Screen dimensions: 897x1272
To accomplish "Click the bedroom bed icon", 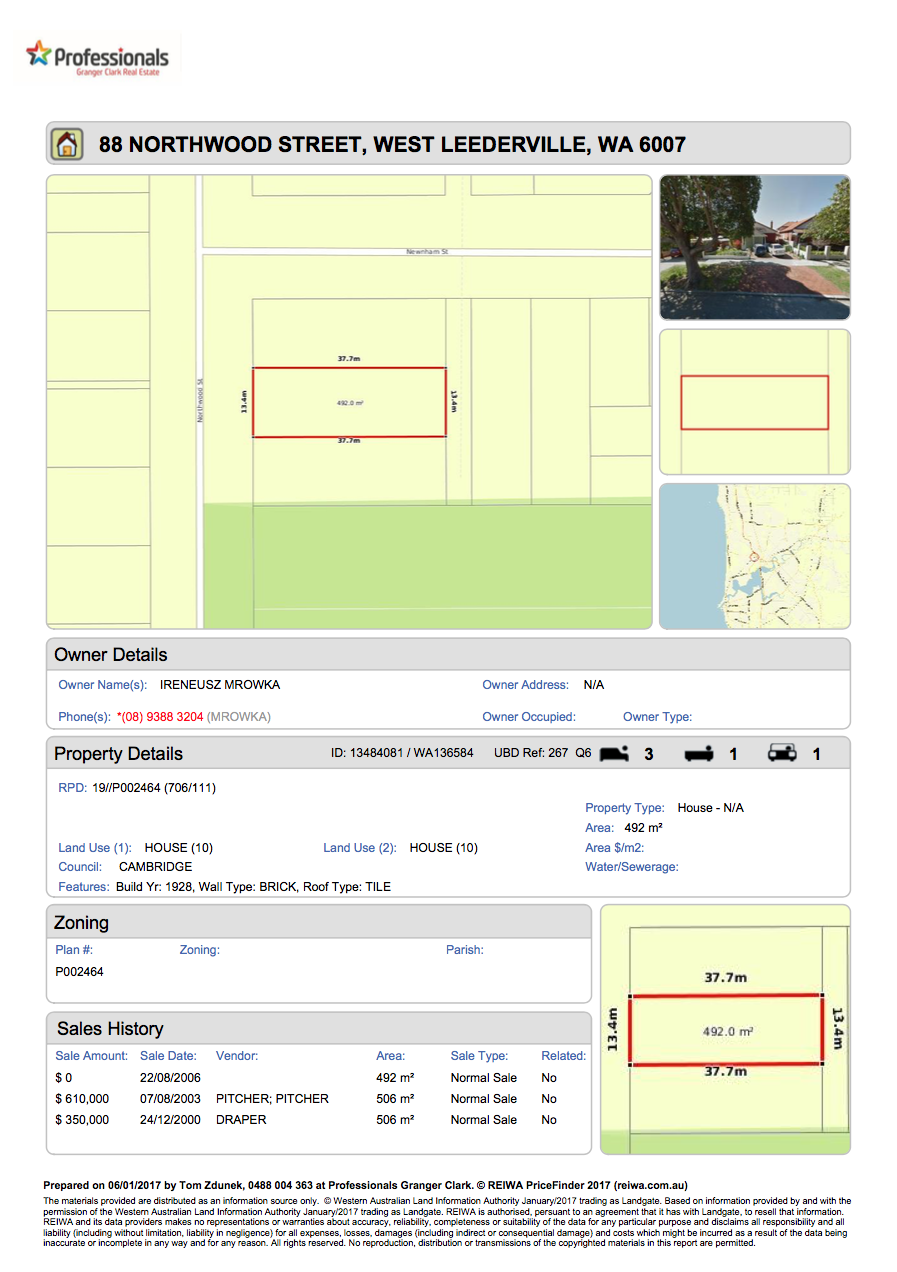I will tap(614, 753).
